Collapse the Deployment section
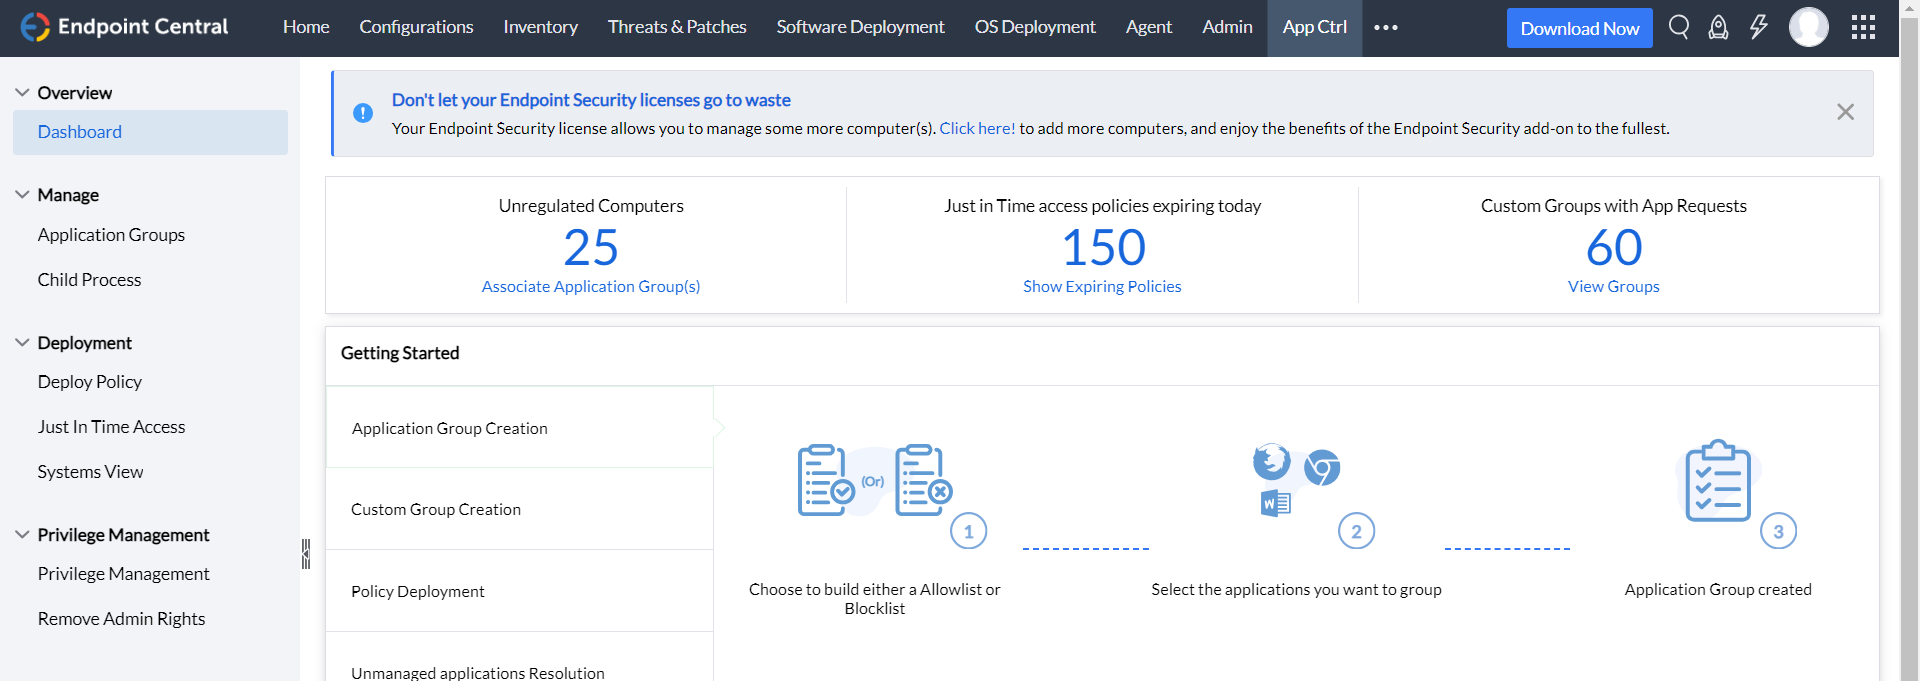The height and width of the screenshot is (681, 1920). pyautogui.click(x=22, y=342)
